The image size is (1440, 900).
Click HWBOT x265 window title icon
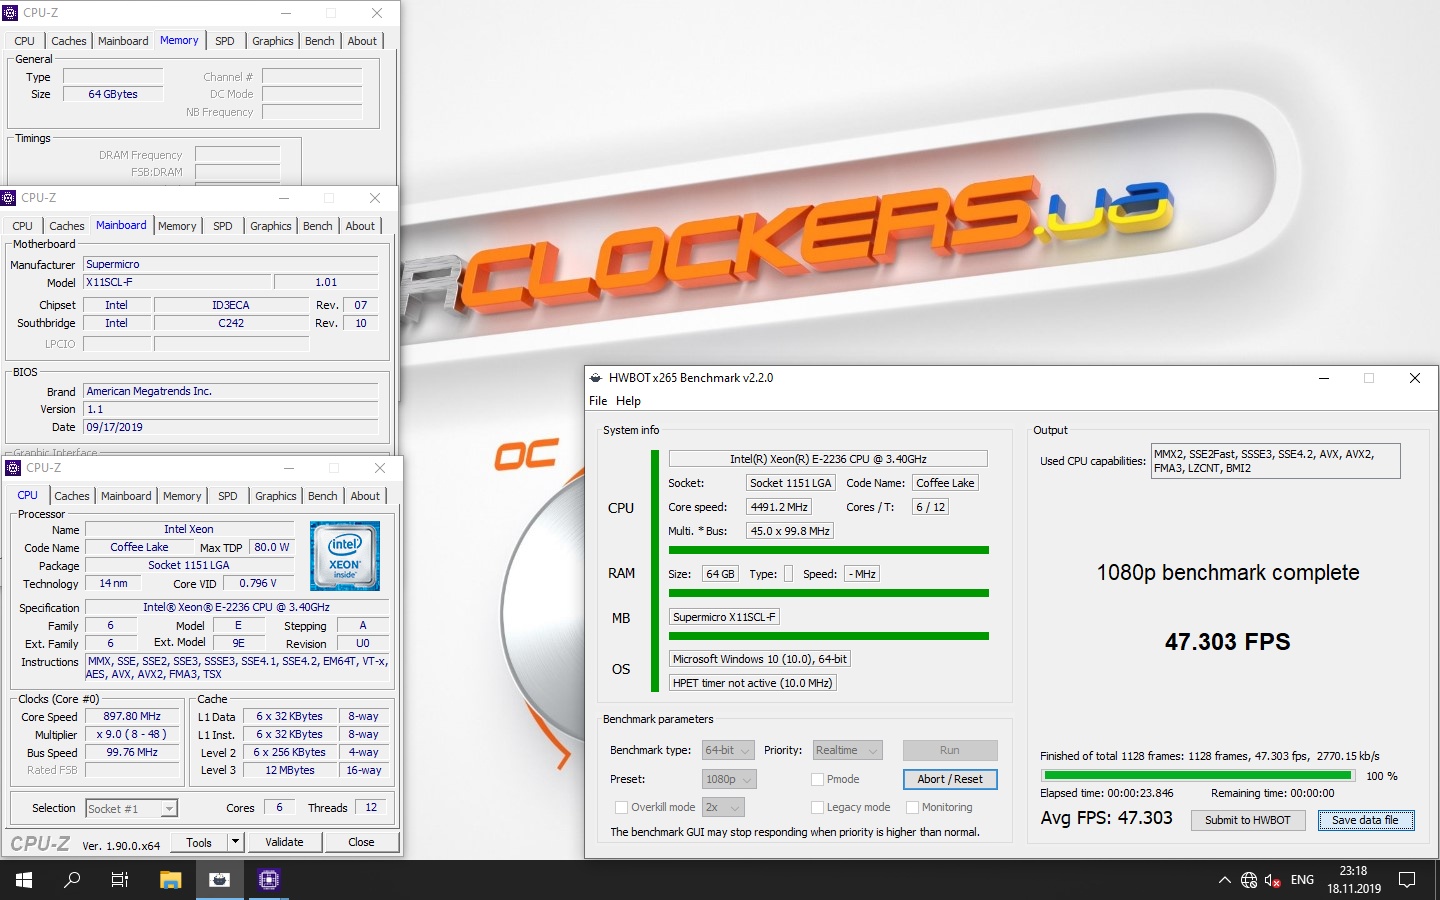(x=596, y=378)
